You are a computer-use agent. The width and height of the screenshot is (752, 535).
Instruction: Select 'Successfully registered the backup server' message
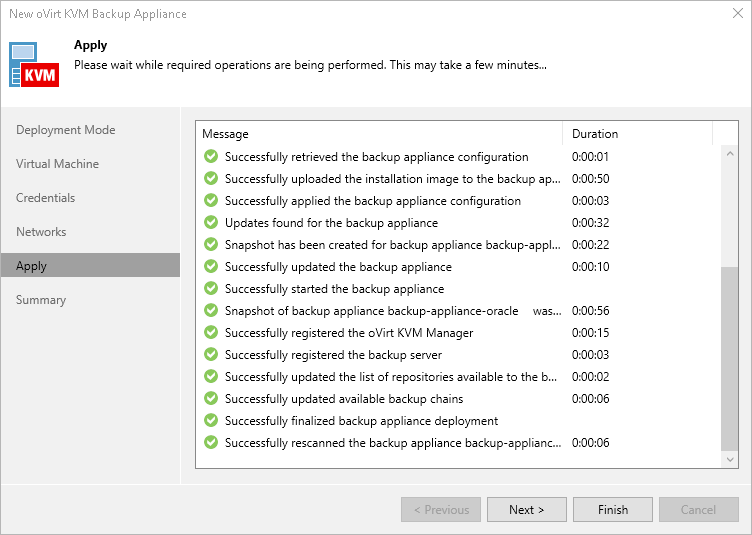pos(333,355)
